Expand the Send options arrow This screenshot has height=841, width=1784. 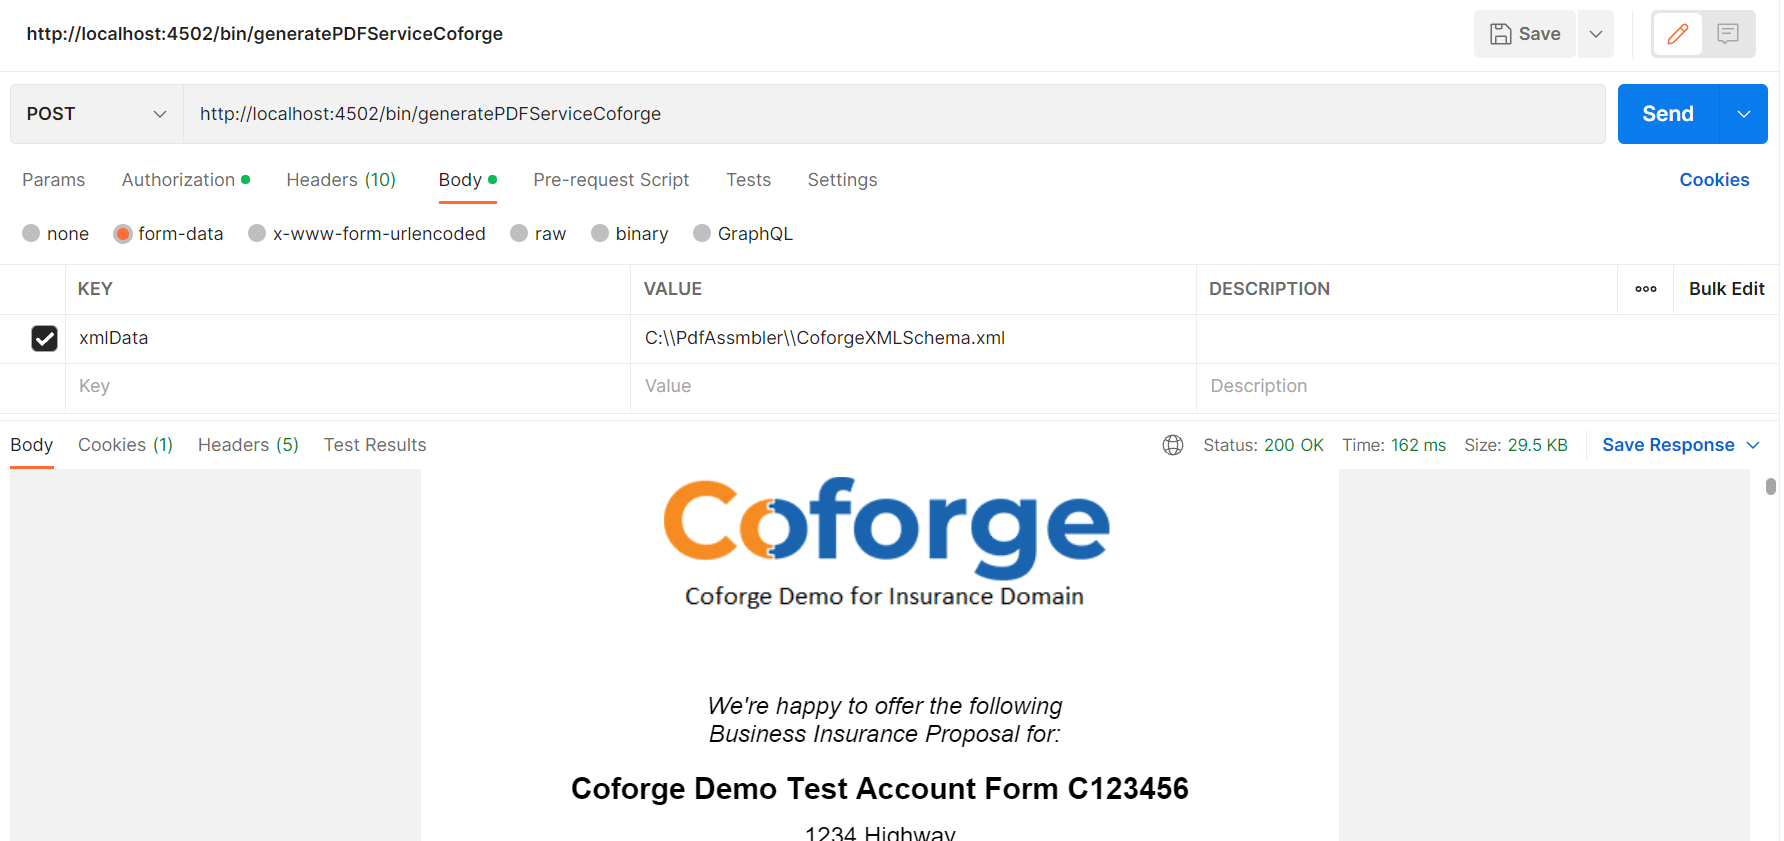pyautogui.click(x=1744, y=114)
